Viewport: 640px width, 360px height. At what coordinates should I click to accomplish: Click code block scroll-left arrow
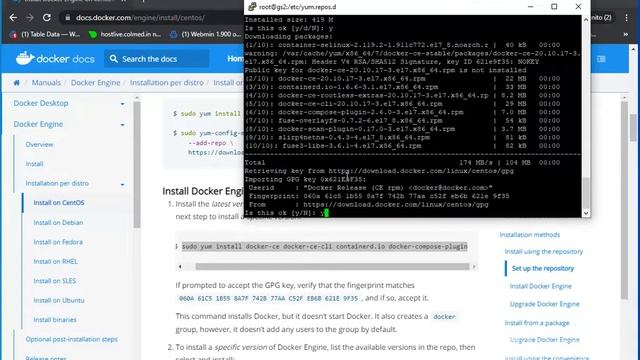180,267
